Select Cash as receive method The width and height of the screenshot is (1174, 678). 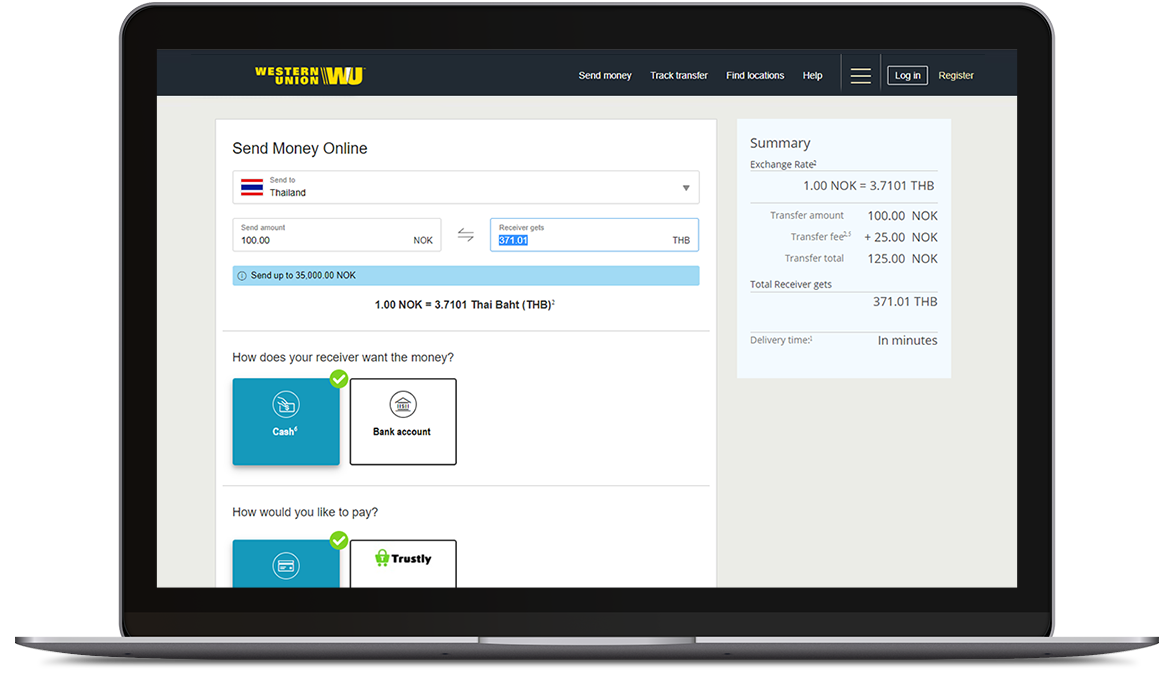pyautogui.click(x=286, y=422)
